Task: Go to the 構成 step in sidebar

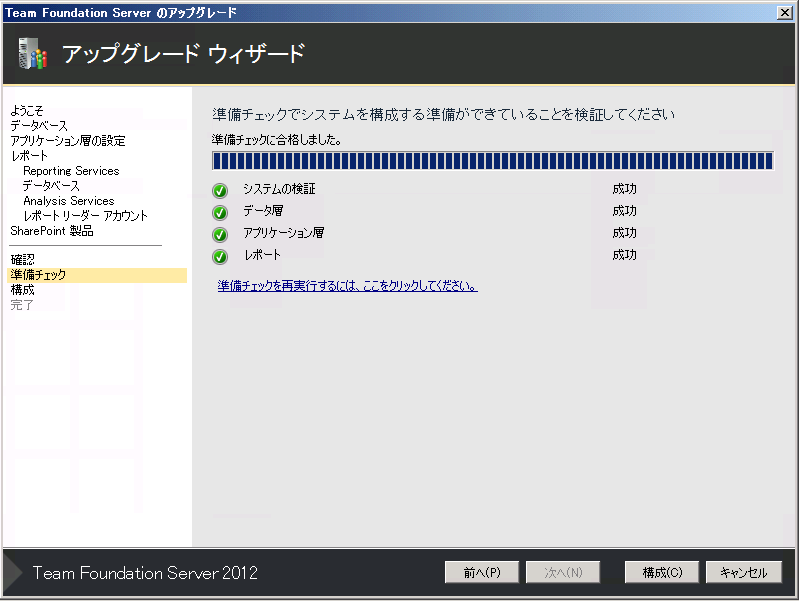Action: pos(22,290)
